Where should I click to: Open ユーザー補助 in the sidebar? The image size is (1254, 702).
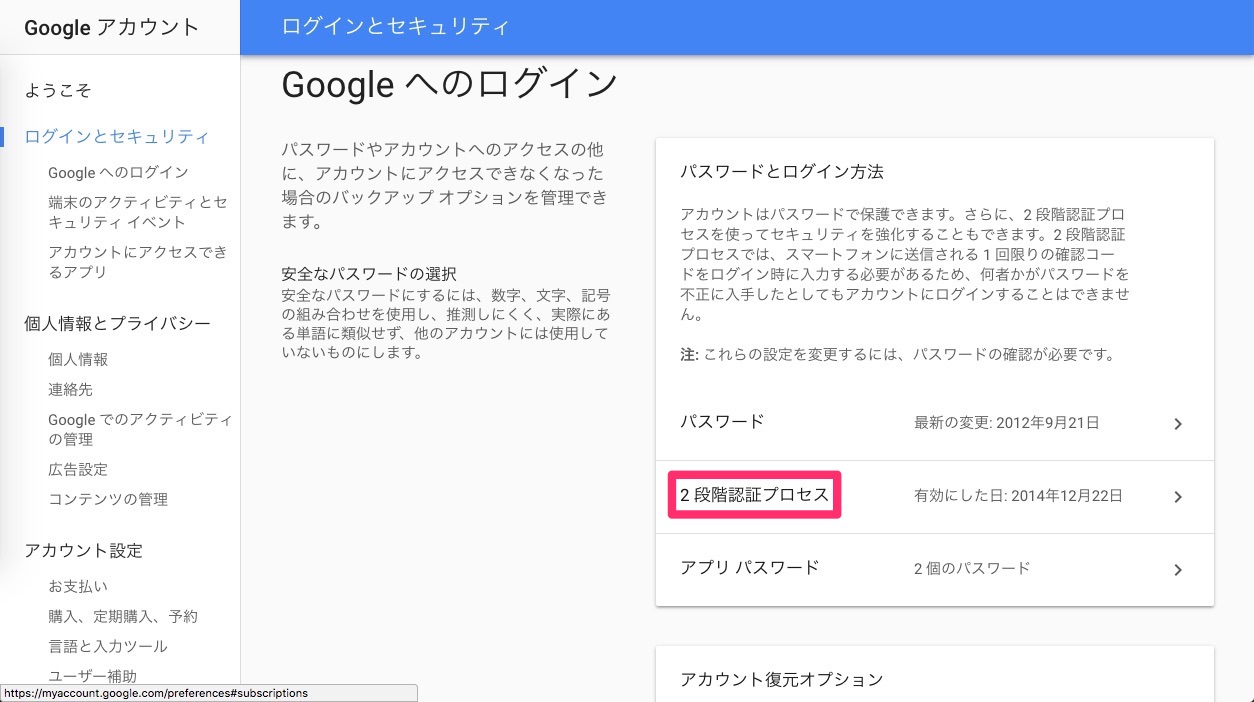(x=93, y=676)
